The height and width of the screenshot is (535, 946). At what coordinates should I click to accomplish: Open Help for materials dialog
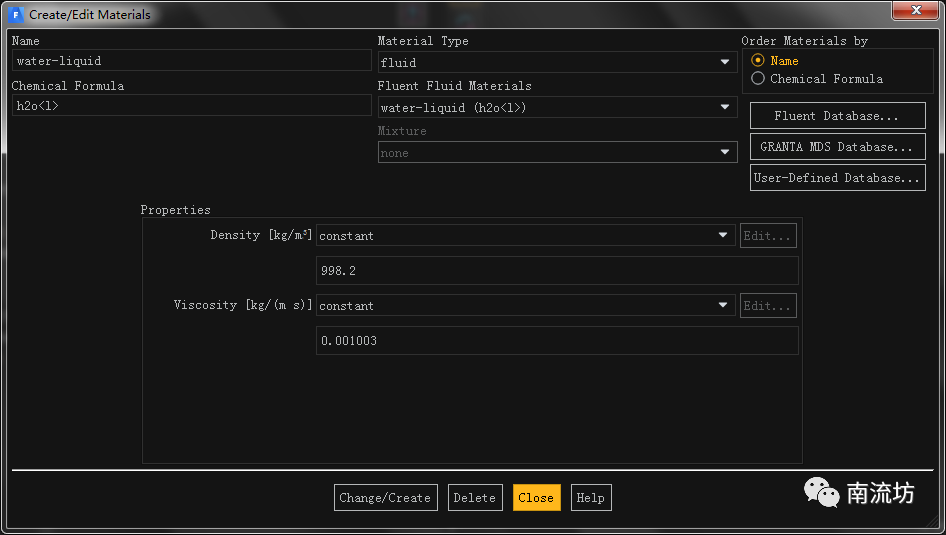pos(591,498)
